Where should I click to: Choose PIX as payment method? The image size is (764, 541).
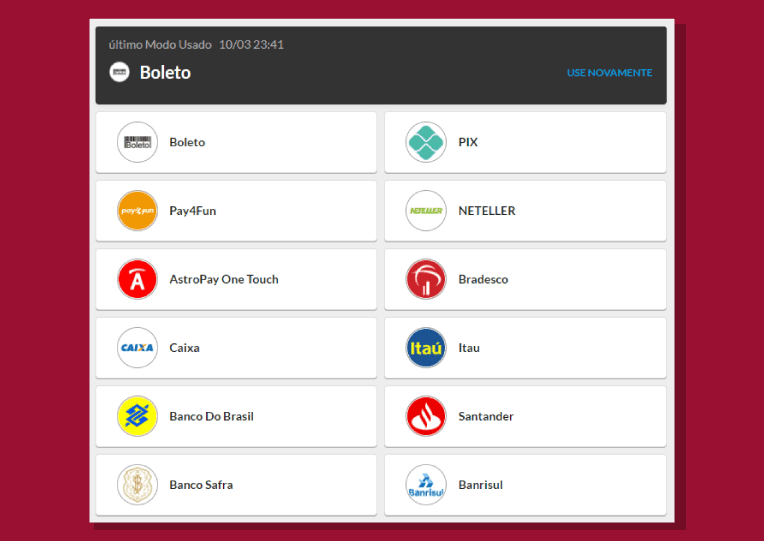468,142
